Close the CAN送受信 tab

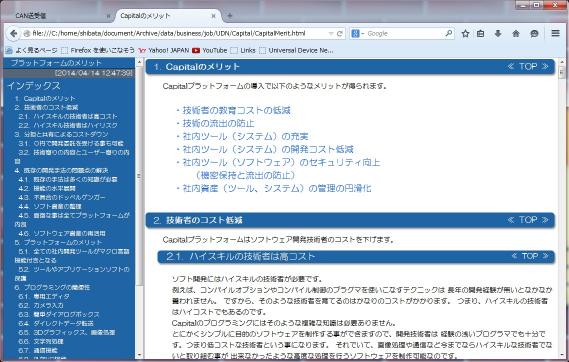tap(108, 16)
